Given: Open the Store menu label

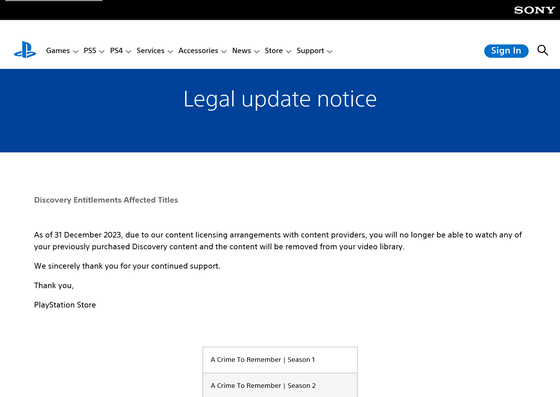Looking at the screenshot, I should [x=274, y=51].
